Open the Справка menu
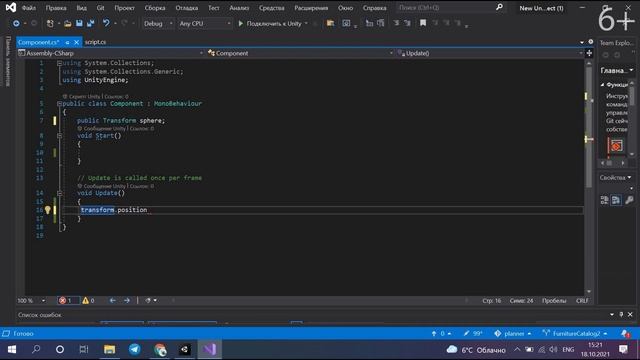Viewport: 640px width, 360px height. (374, 8)
